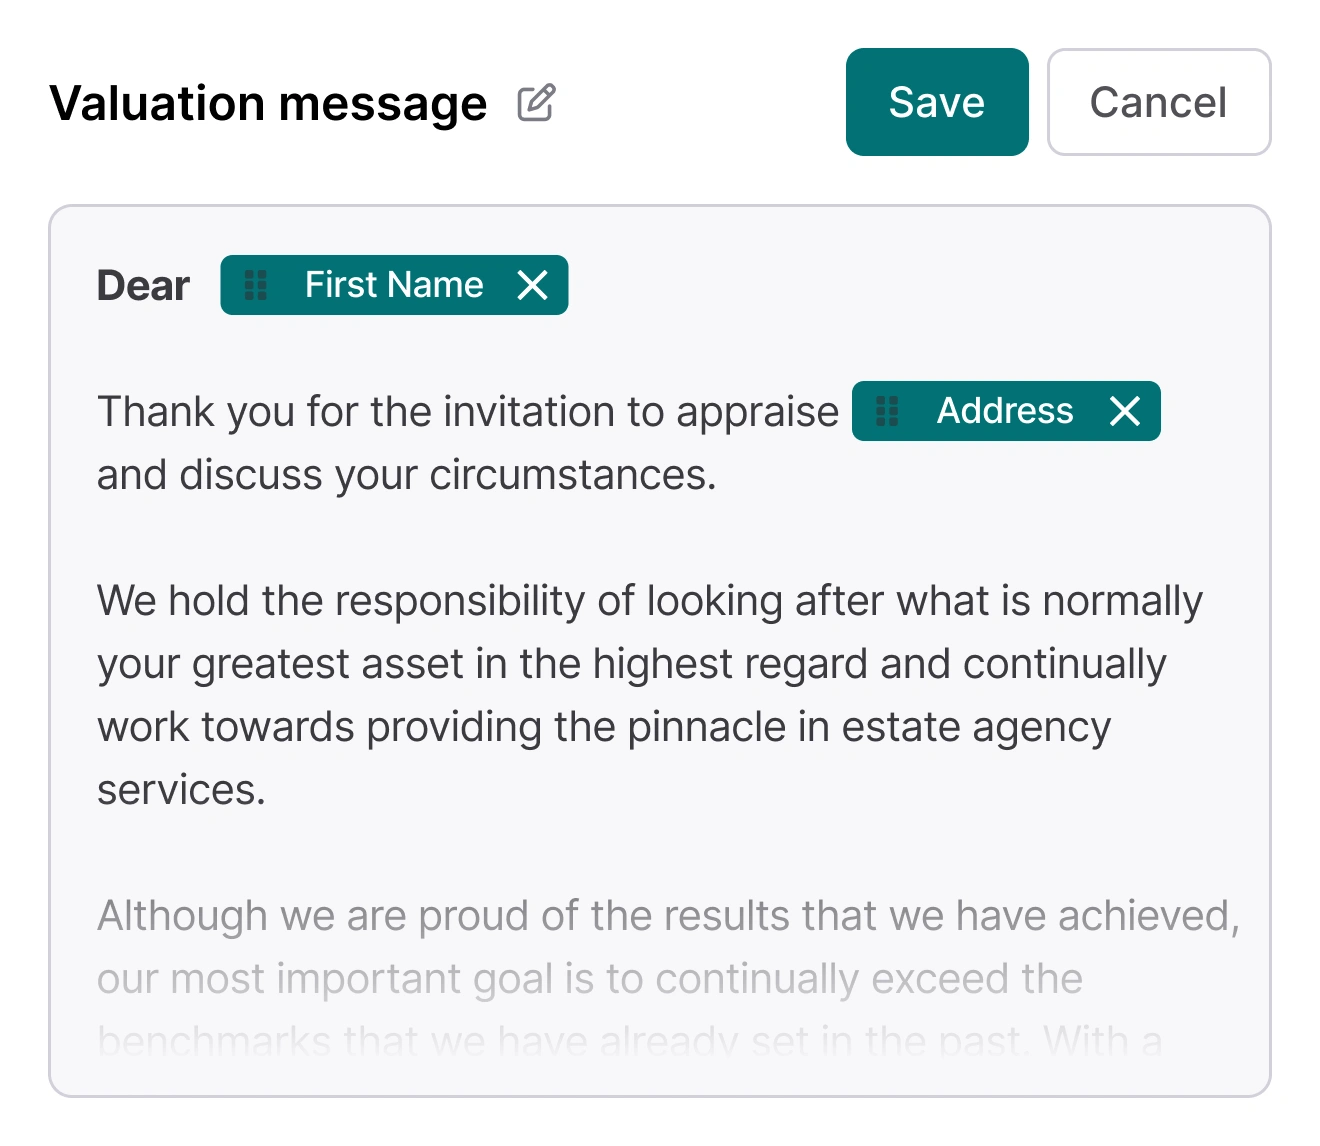Select the Address placeholder tag
Image resolution: width=1320 pixels, height=1146 pixels.
tap(1004, 411)
